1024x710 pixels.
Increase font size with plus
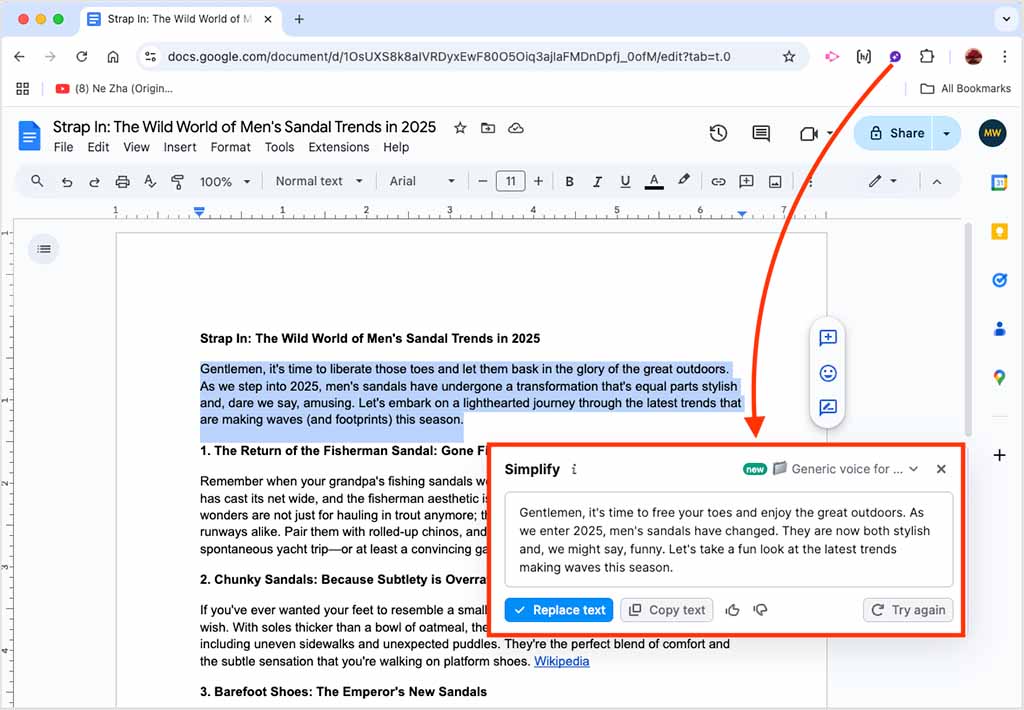(x=538, y=181)
